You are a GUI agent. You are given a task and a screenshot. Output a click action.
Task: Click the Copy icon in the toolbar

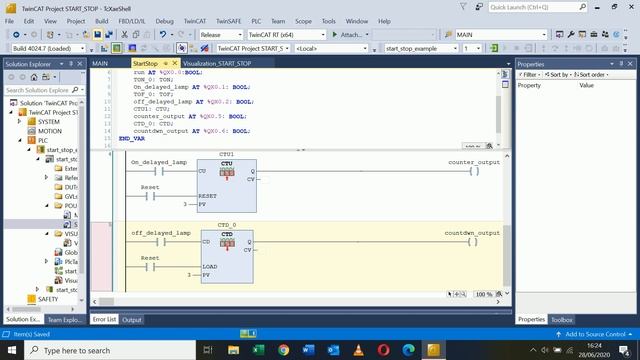pyautogui.click(x=136, y=35)
